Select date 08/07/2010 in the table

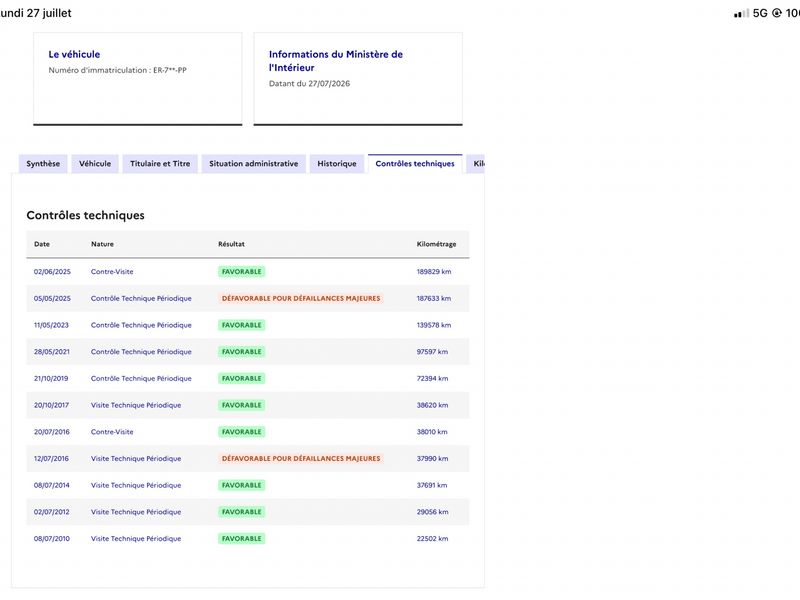point(52,539)
